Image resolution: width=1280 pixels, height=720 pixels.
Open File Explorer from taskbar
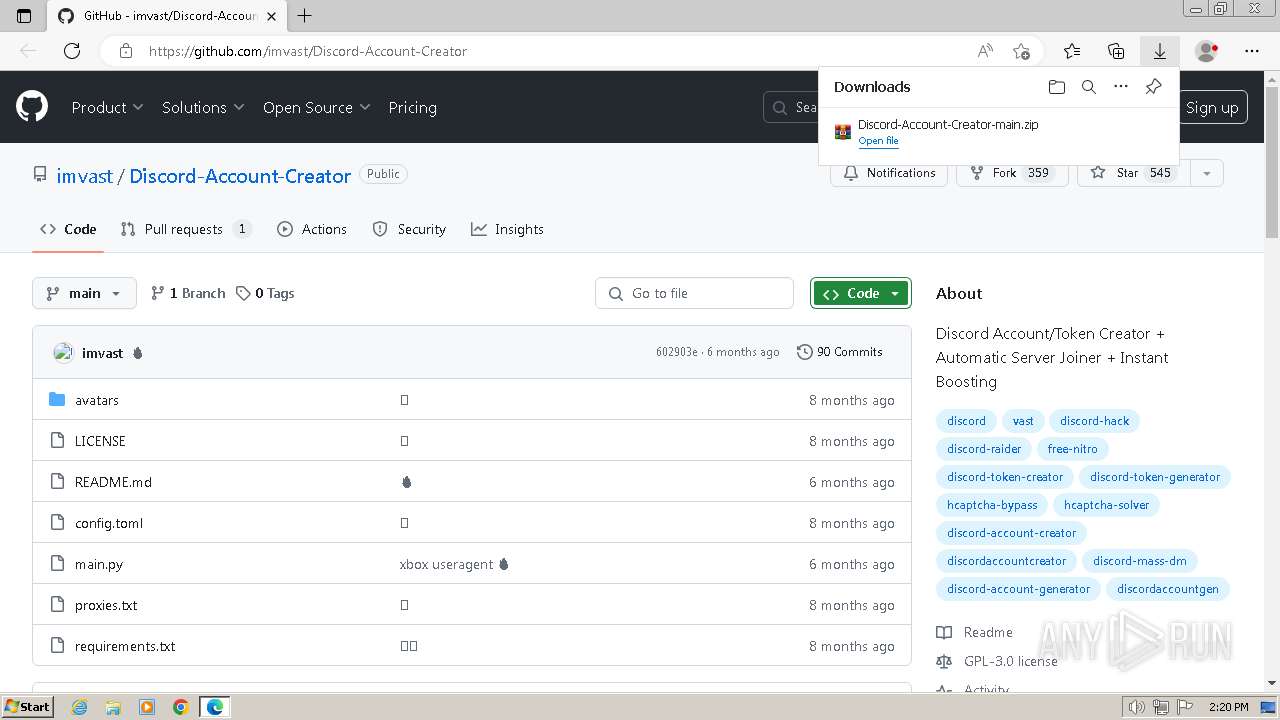click(x=113, y=707)
